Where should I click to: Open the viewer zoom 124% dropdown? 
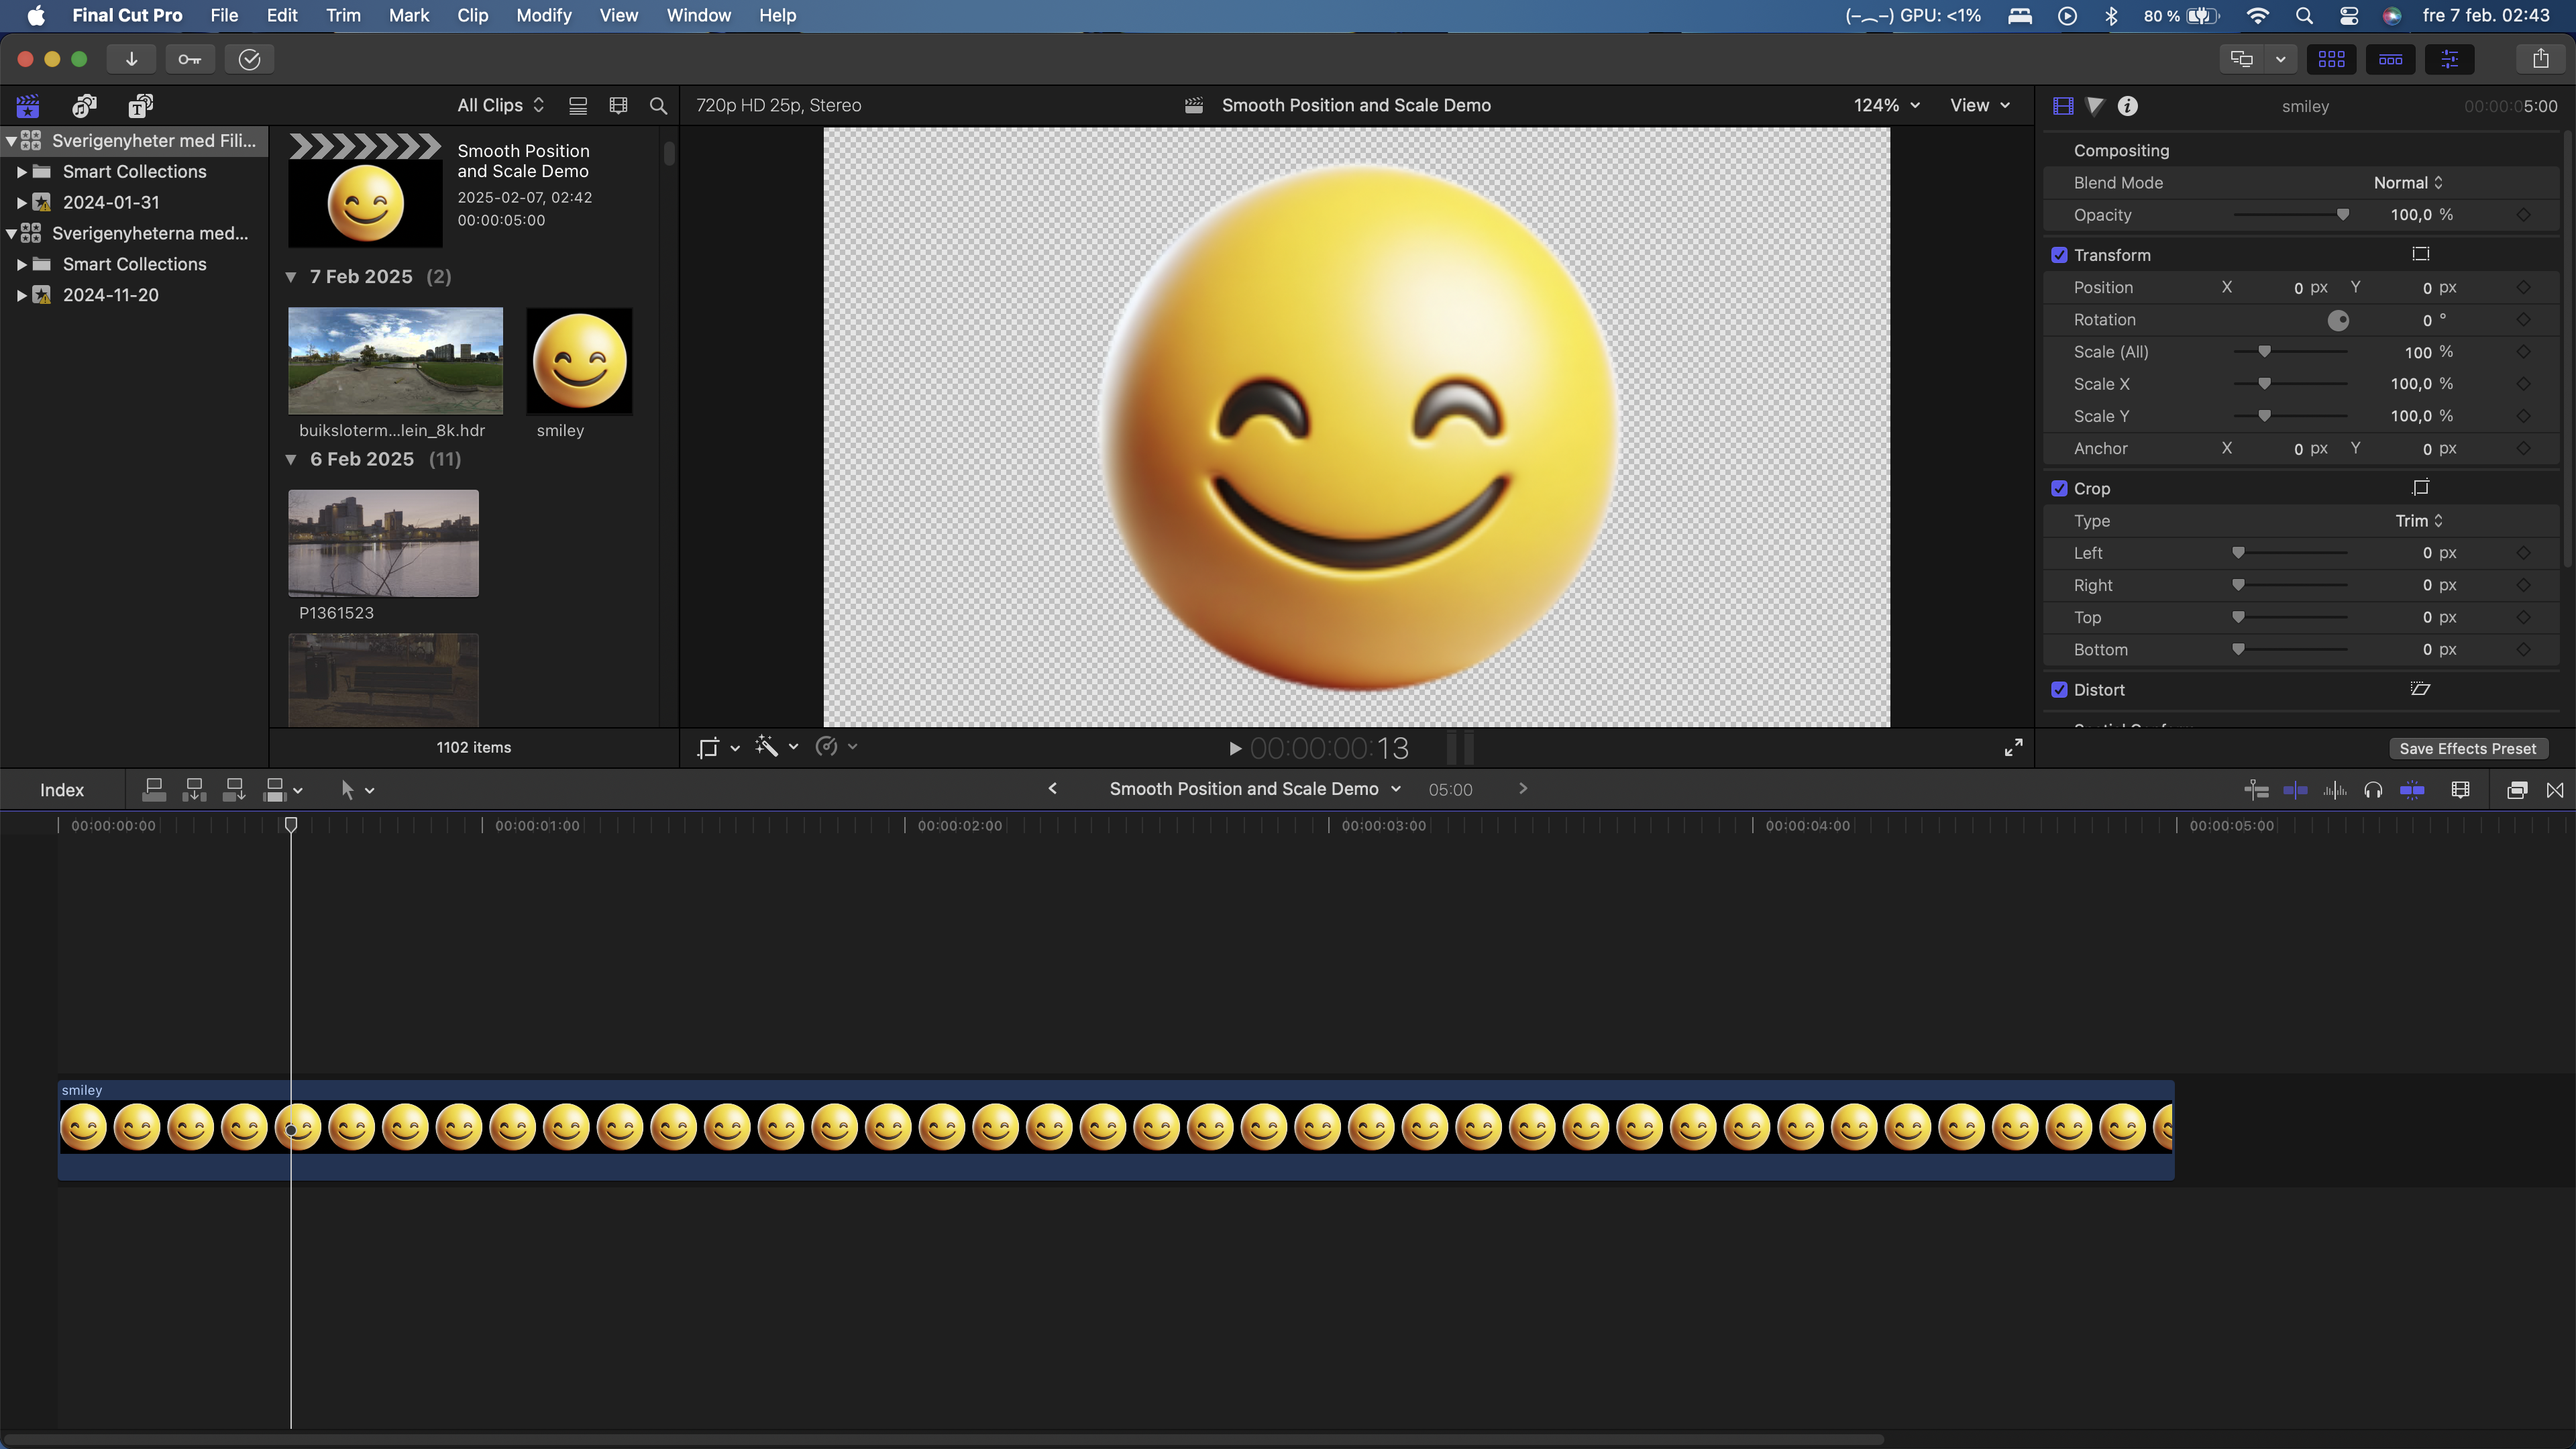[x=1886, y=105]
